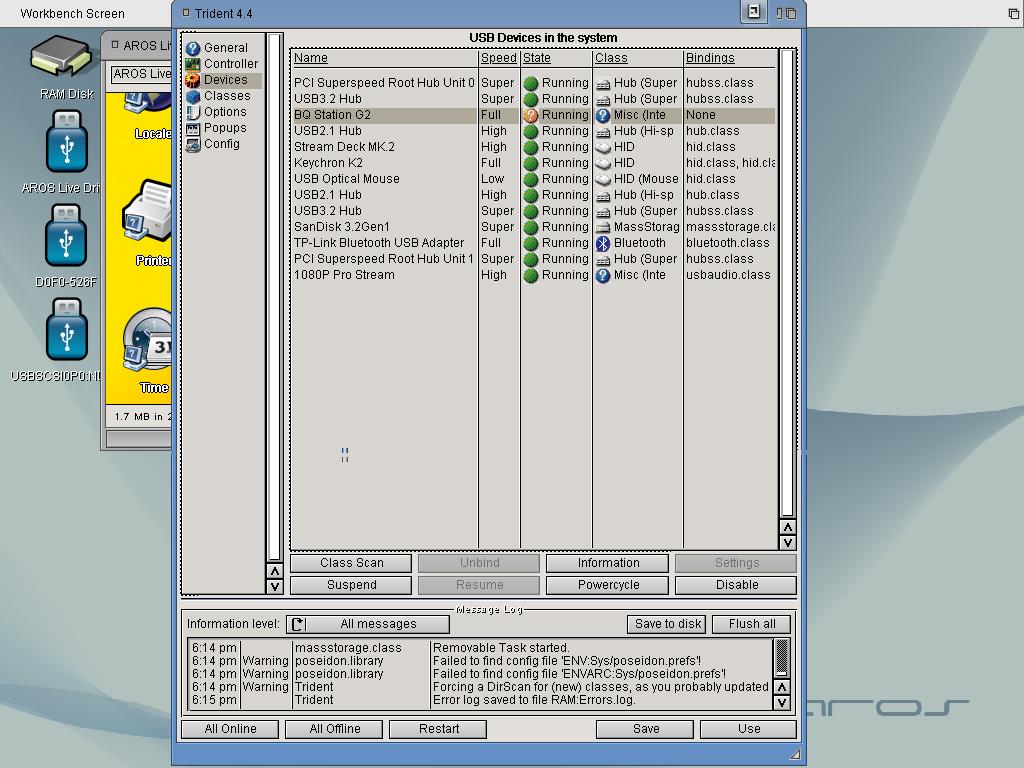The image size is (1024, 768).
Task: Click the 'Error log saved to file' log entry
Action: click(x=534, y=700)
